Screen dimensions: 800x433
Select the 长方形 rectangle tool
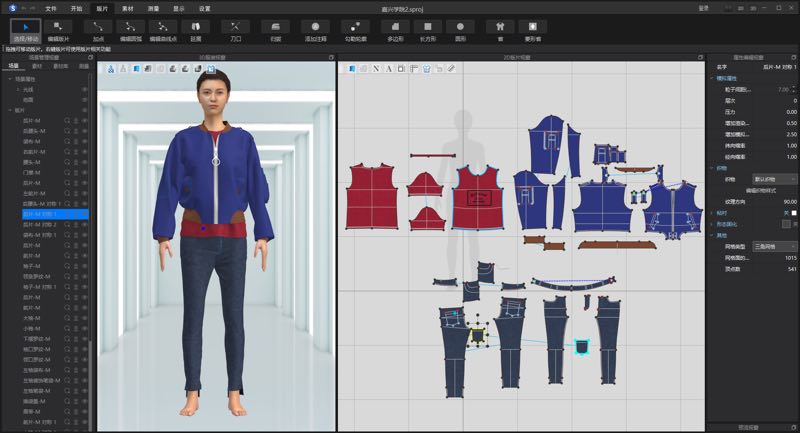(x=428, y=31)
